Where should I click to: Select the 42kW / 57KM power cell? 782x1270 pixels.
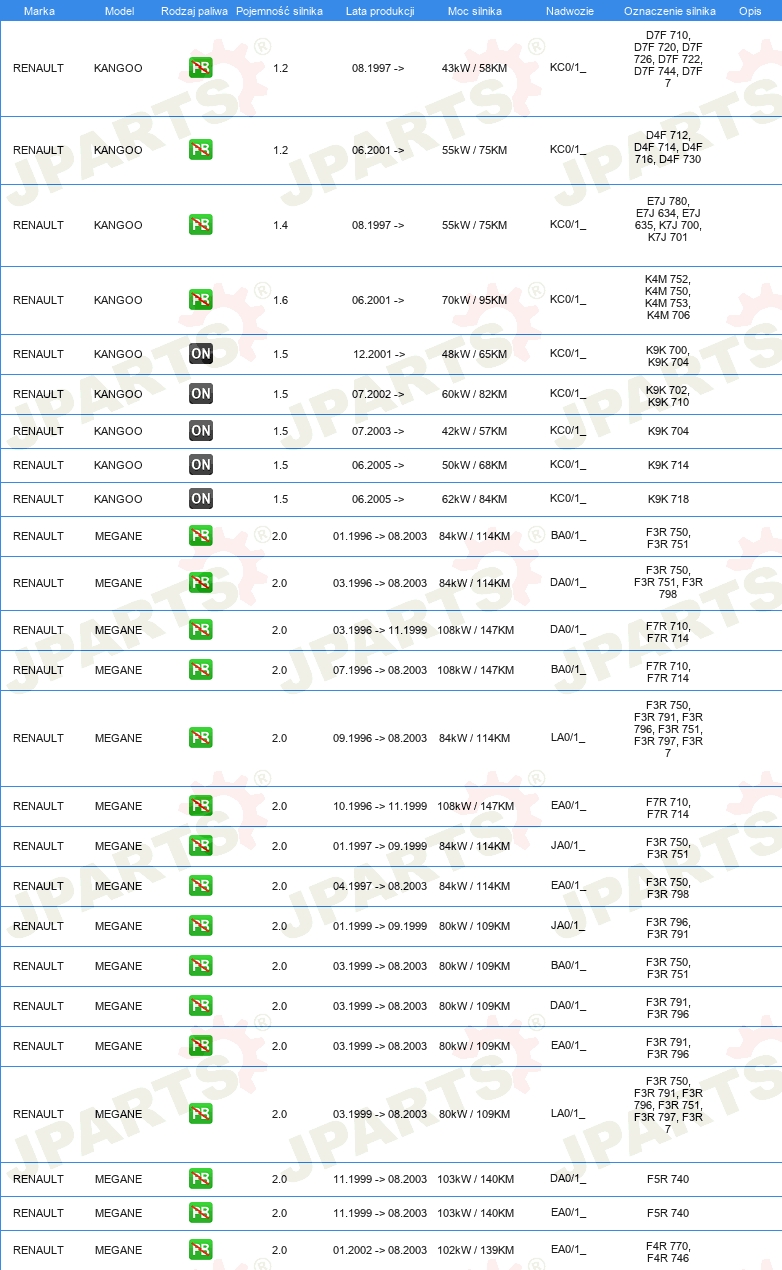pyautogui.click(x=475, y=431)
